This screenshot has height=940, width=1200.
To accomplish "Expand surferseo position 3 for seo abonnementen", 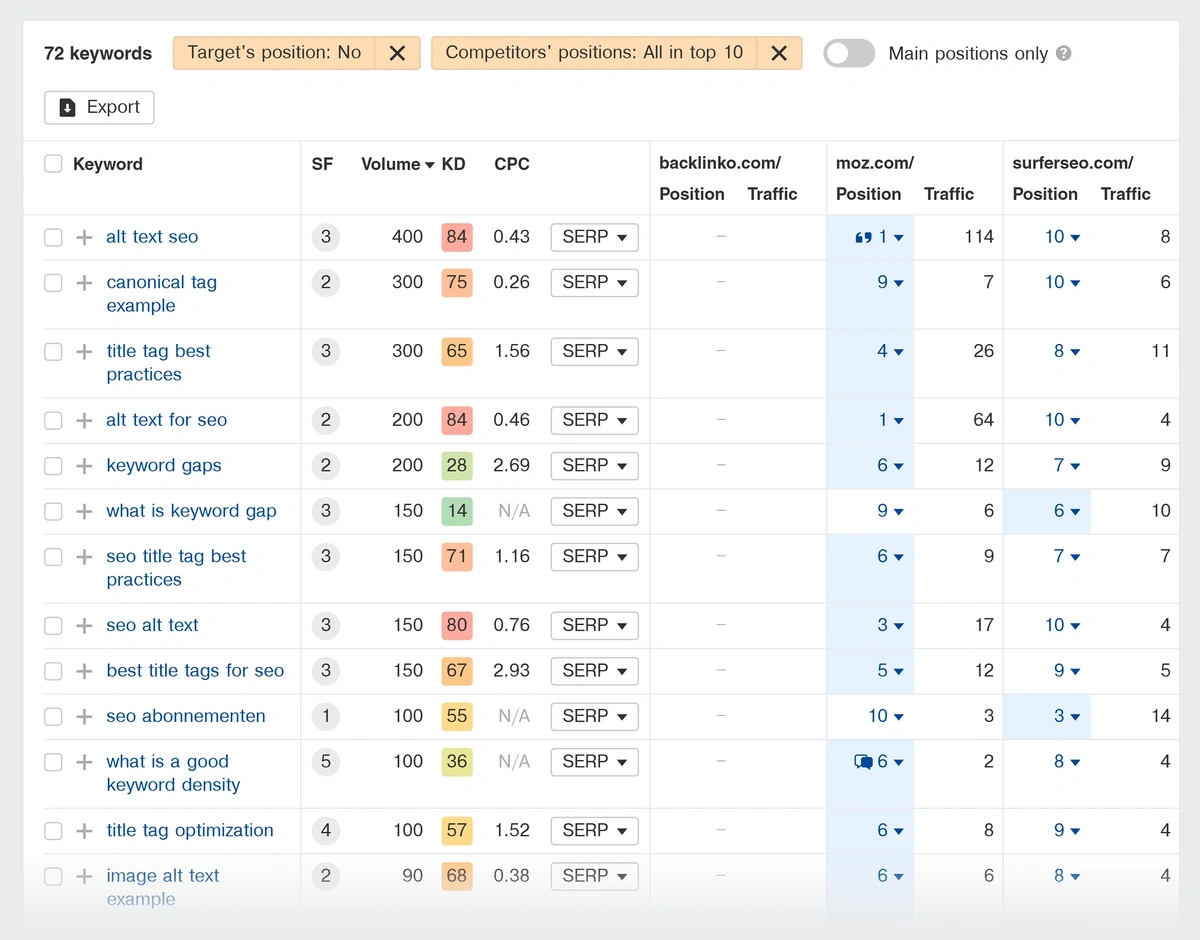I will tap(1066, 716).
